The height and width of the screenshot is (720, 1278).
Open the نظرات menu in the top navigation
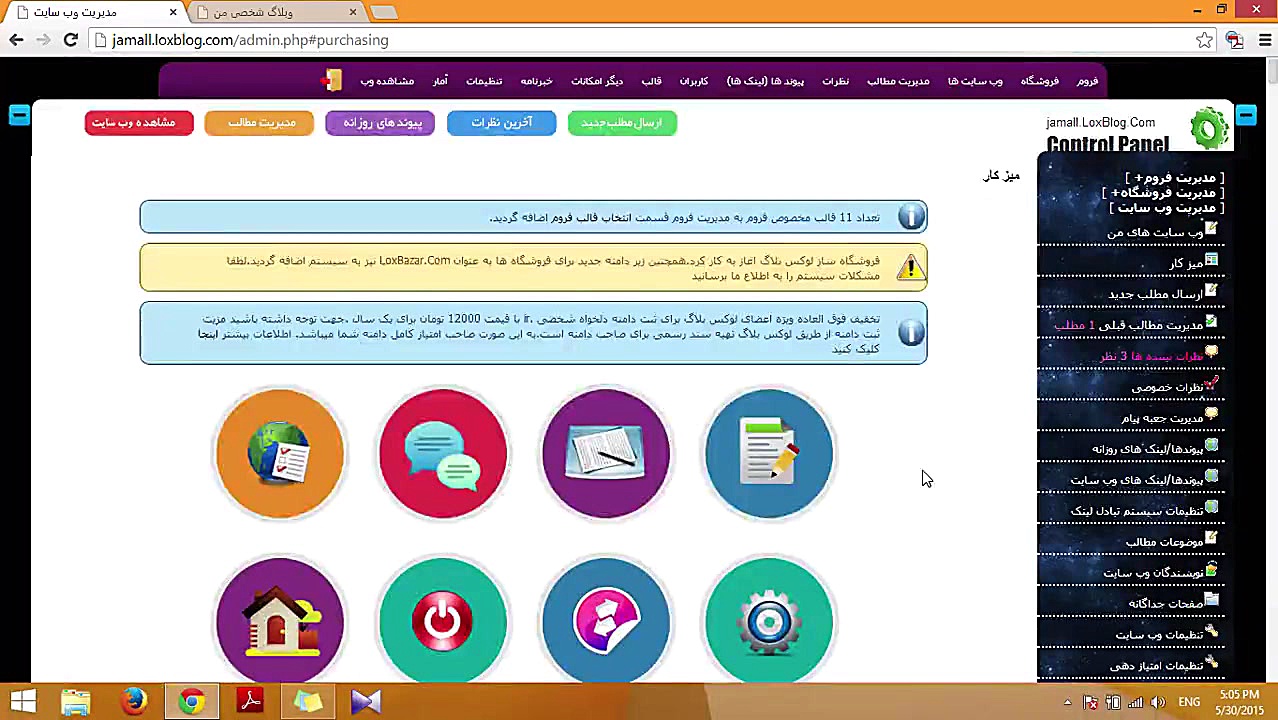pos(835,81)
